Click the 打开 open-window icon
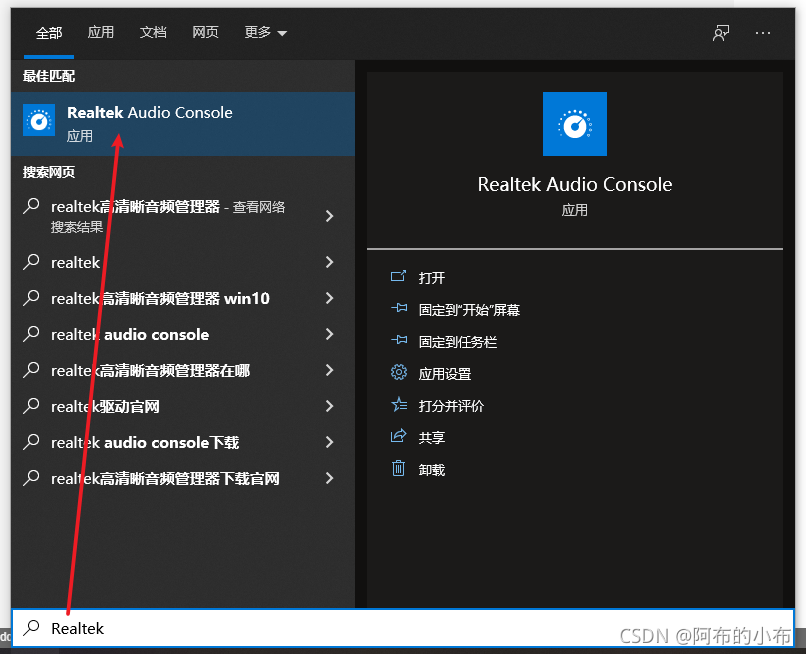Viewport: 806px width, 654px height. pos(398,277)
